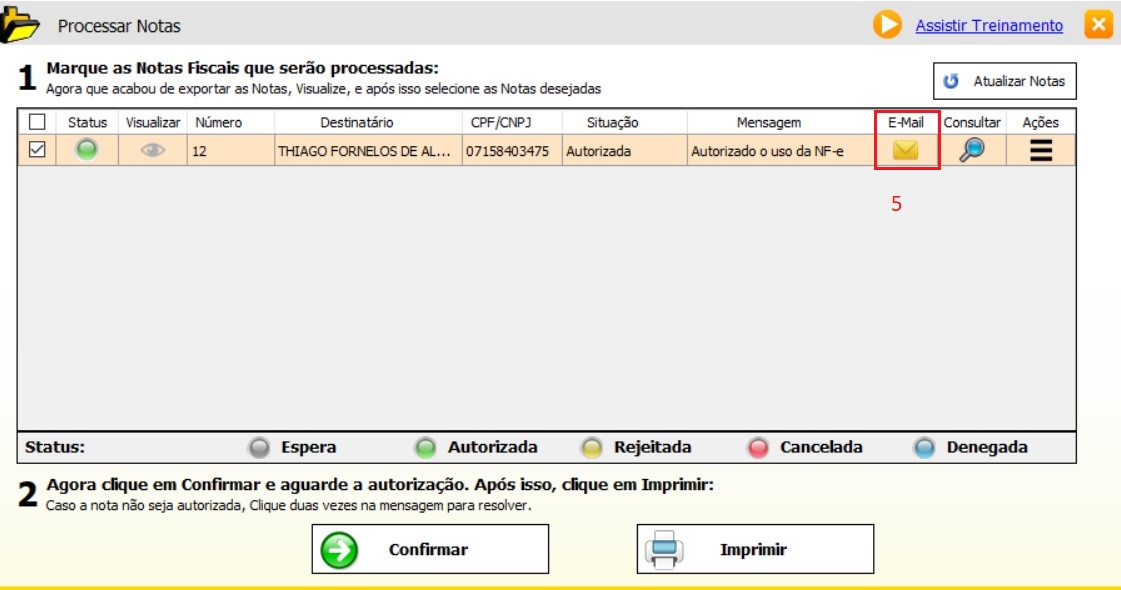
Task: Click the printer icon in Imprimir button
Action: [x=664, y=549]
